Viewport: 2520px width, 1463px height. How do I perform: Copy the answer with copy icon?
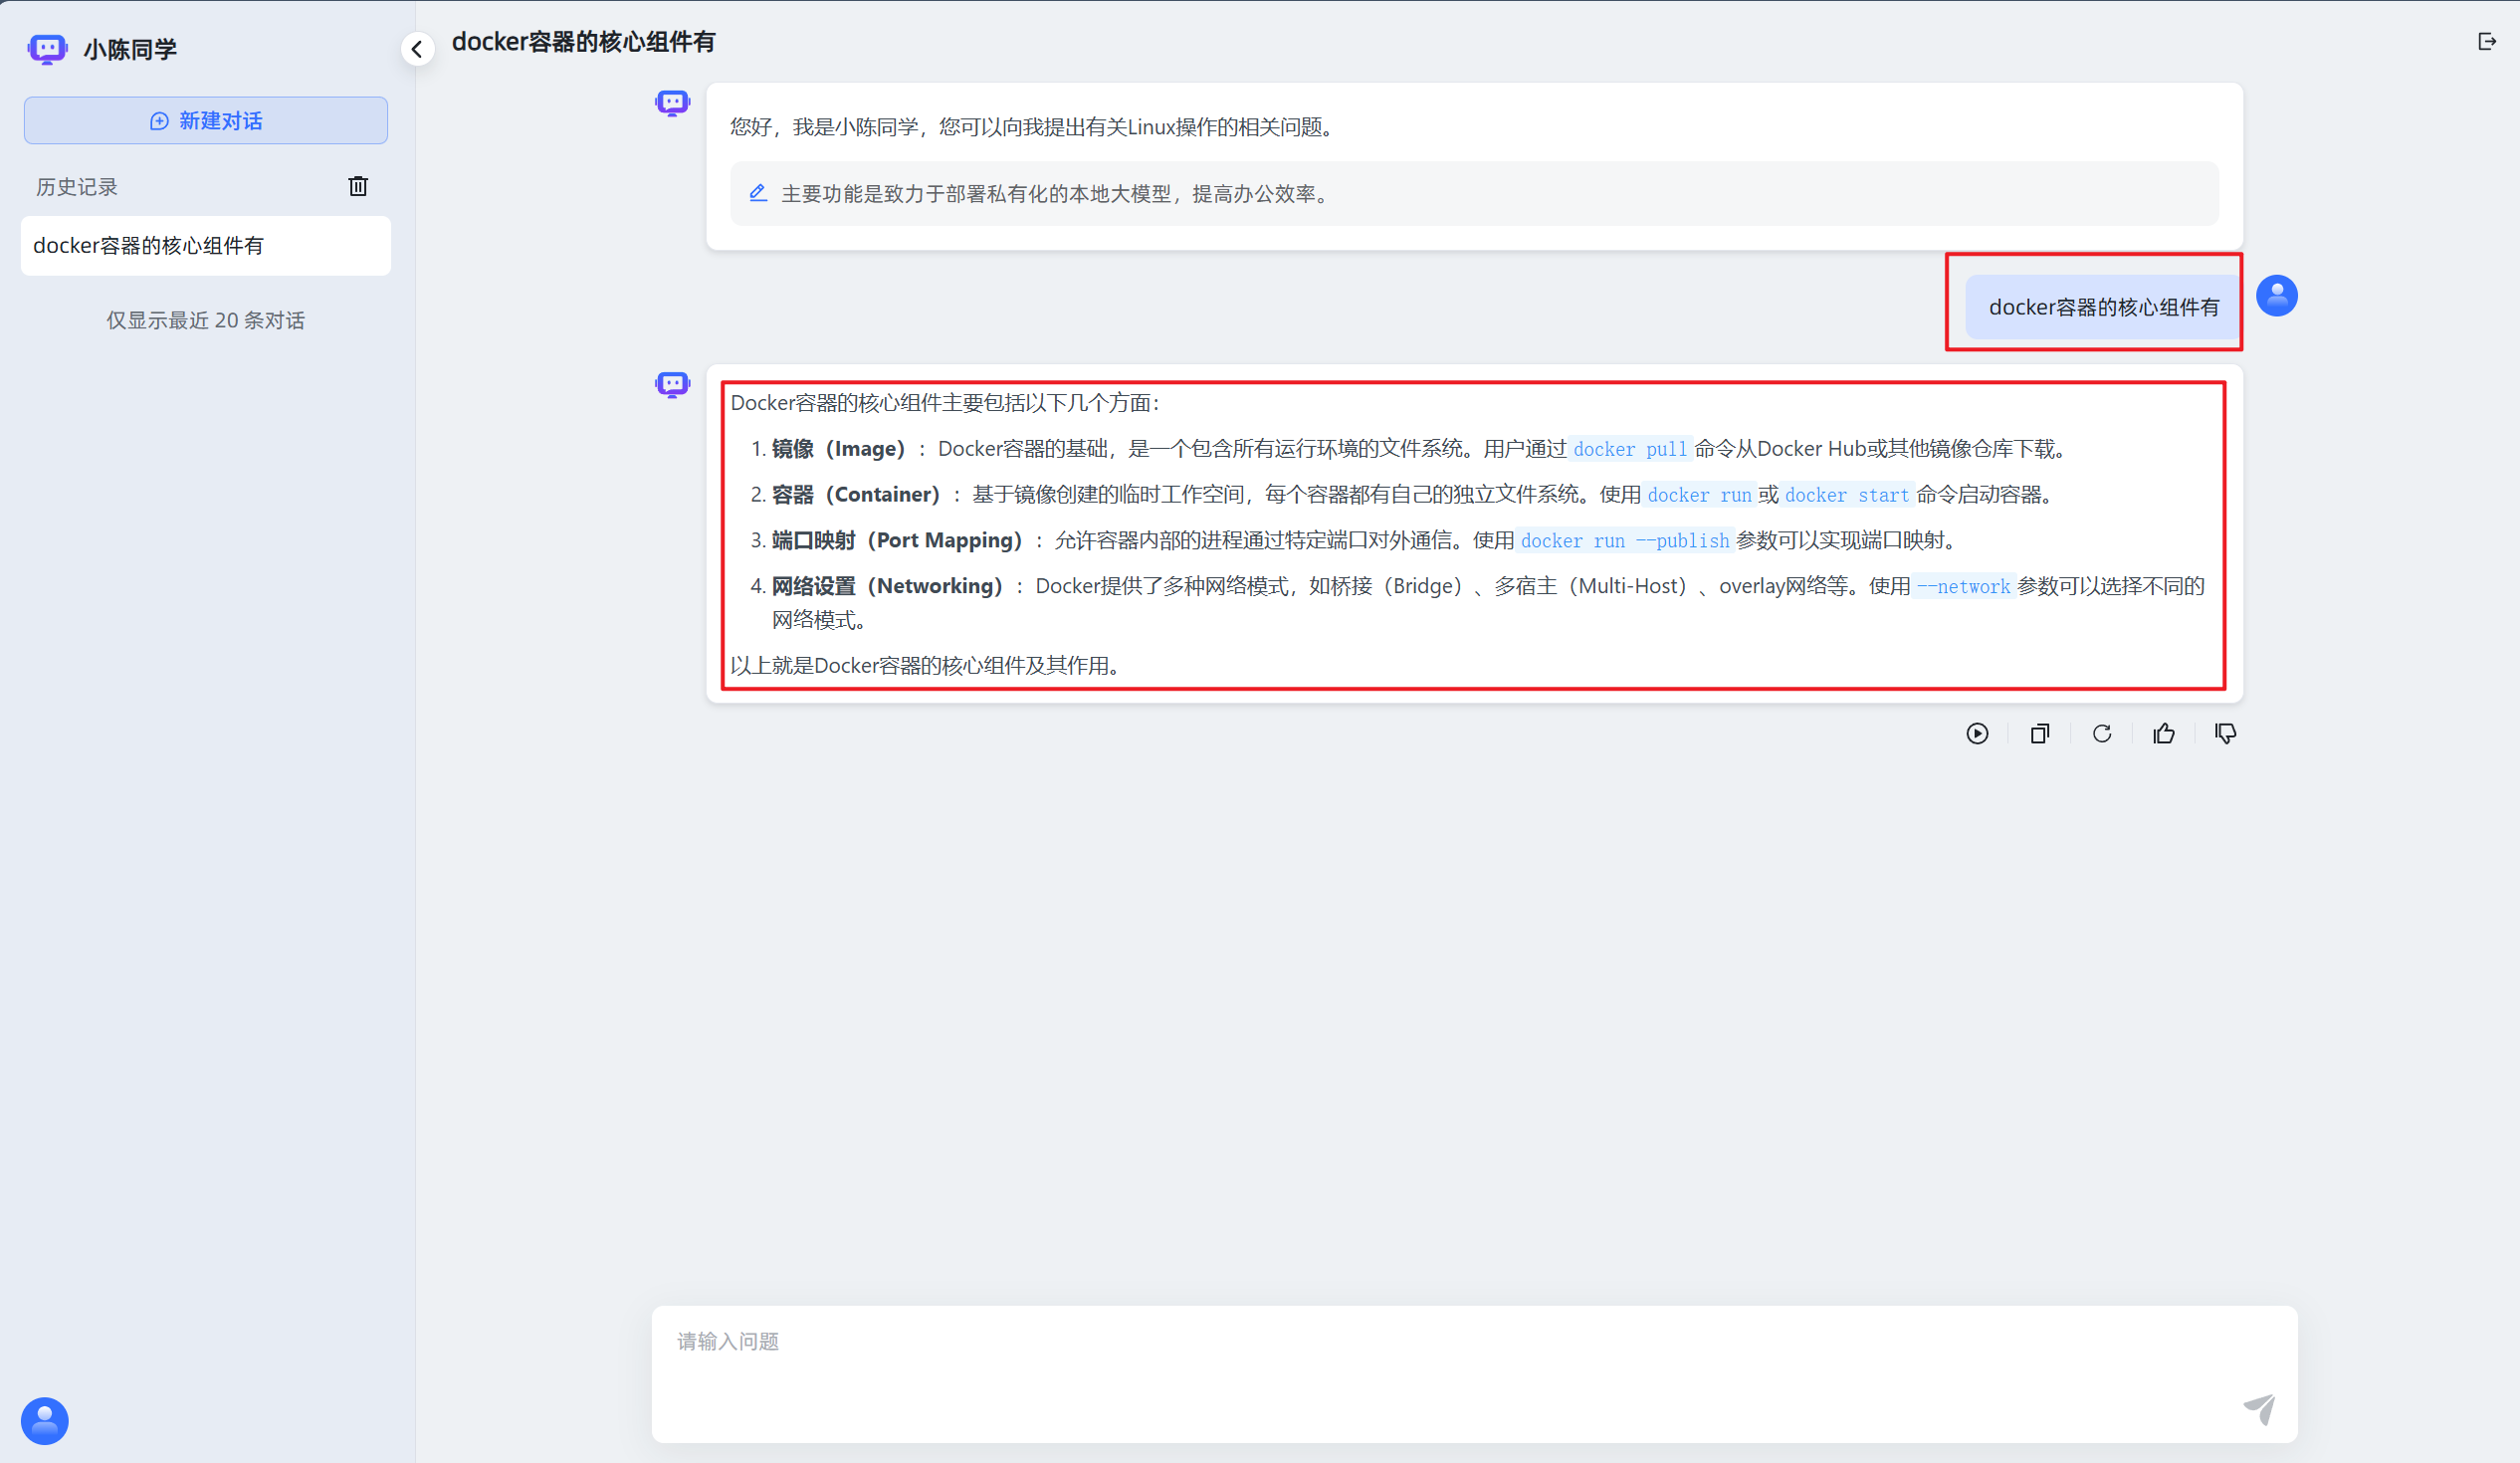(x=2040, y=734)
